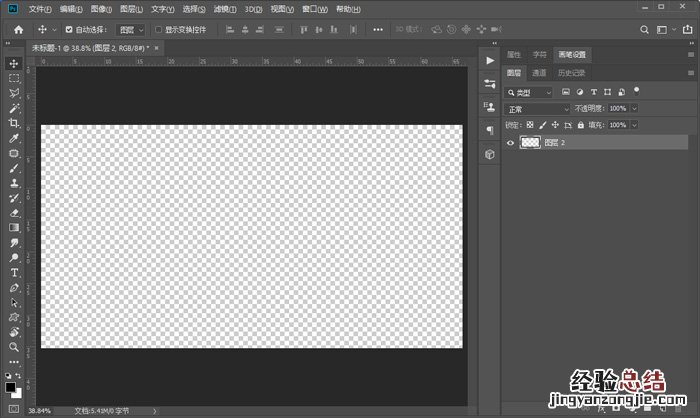
Task: Hide 图层 2 with the eye icon
Action: (511, 143)
